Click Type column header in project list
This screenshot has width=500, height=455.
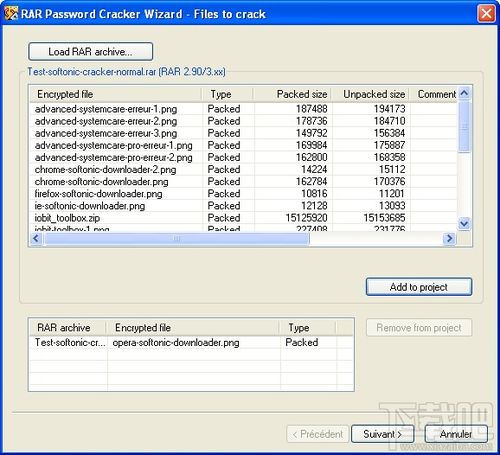[x=308, y=328]
